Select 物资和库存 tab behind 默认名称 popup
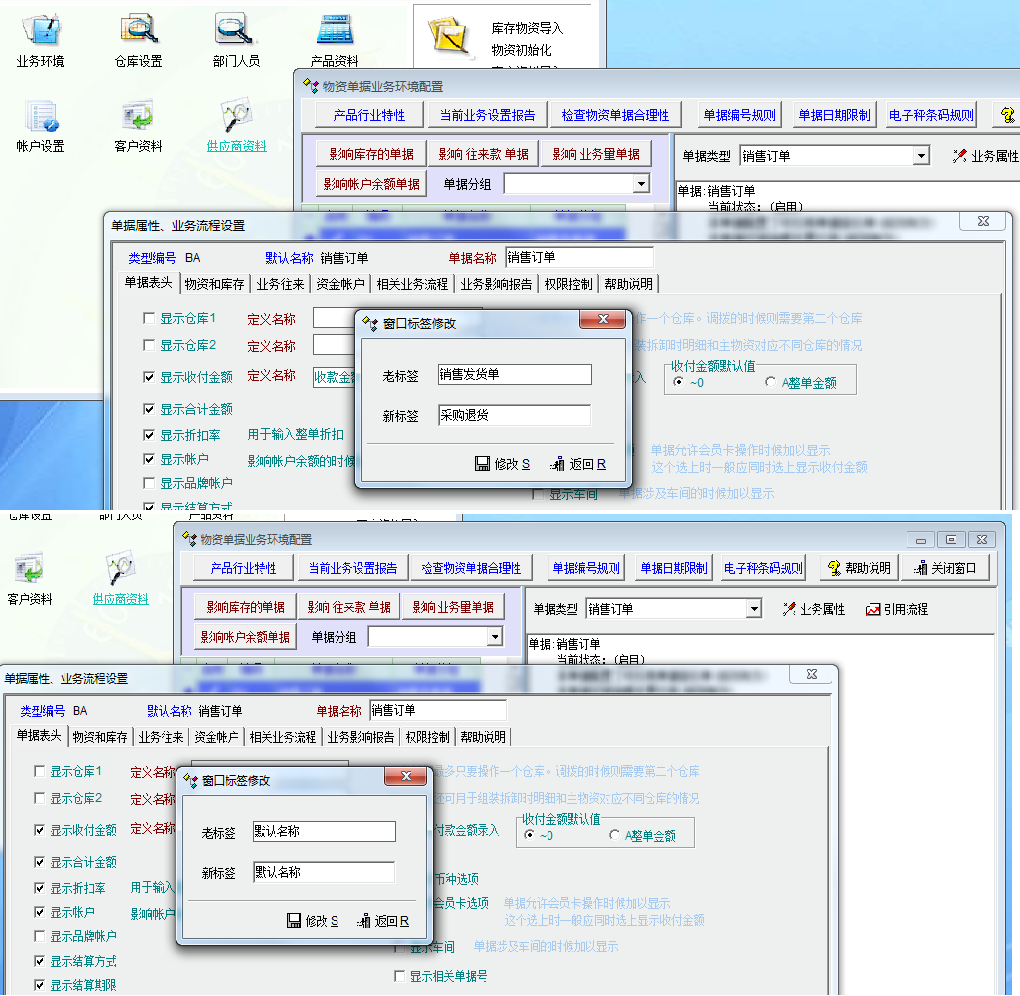 [100, 737]
